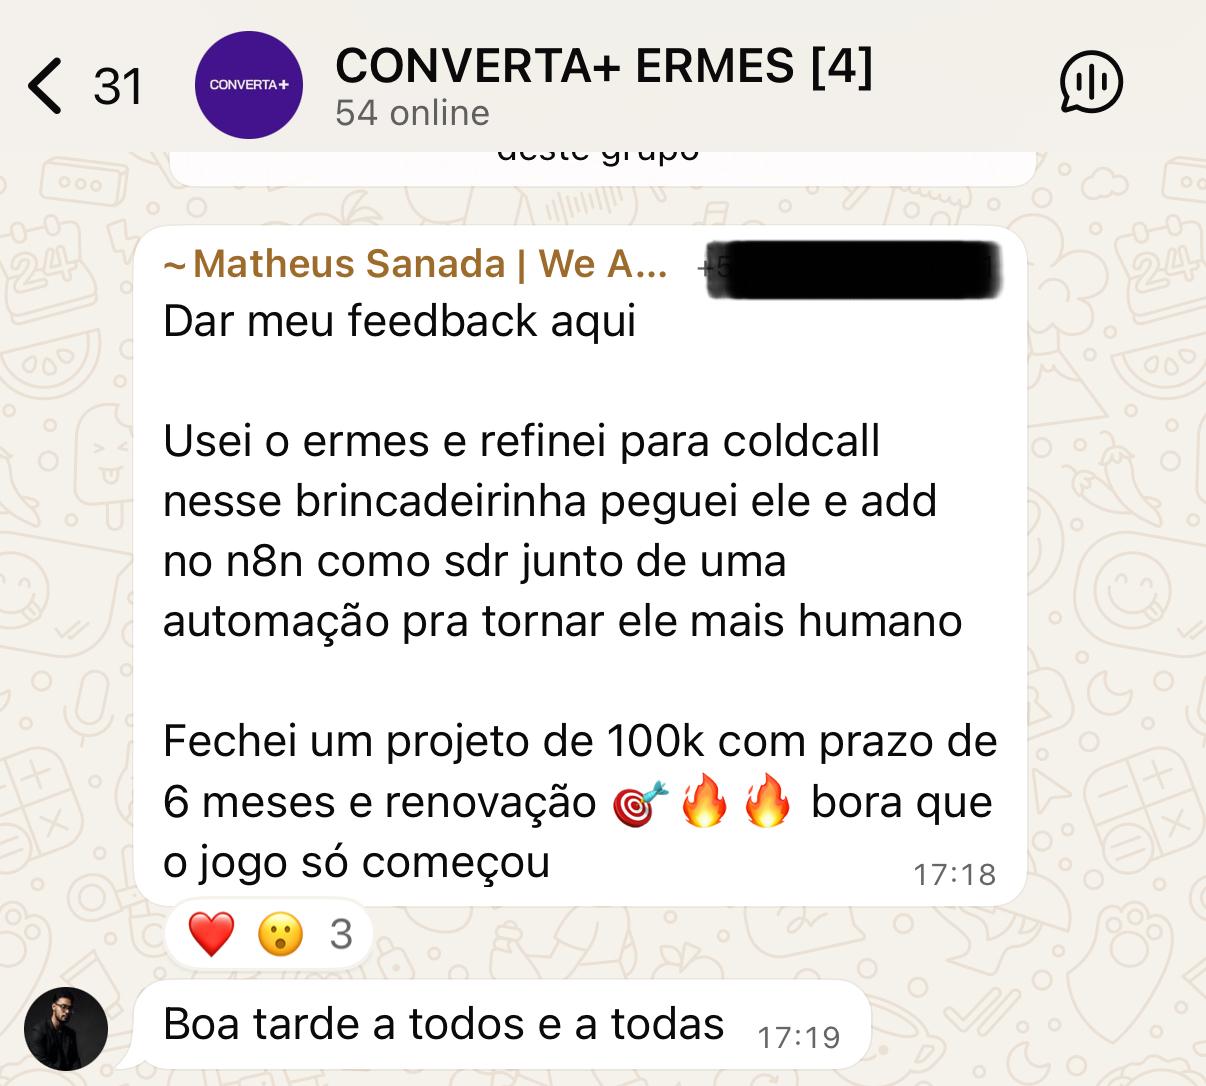Tap the dartboard target emoji in message

coord(639,804)
